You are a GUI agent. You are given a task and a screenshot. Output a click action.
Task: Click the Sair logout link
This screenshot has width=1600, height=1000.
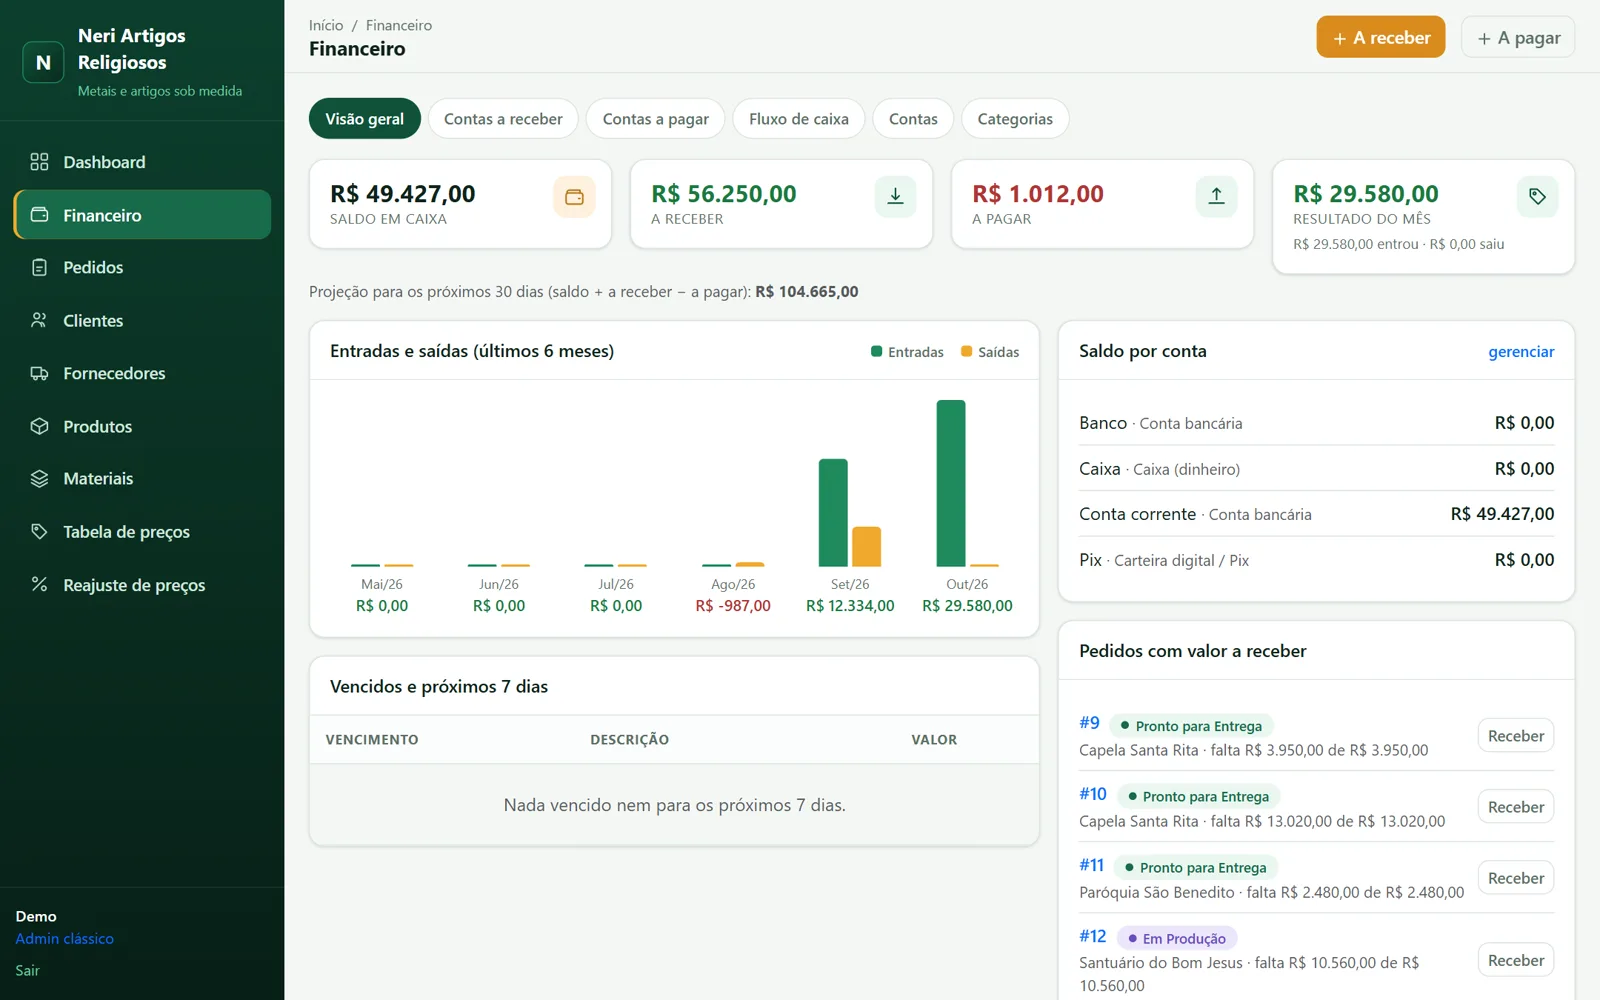28,970
